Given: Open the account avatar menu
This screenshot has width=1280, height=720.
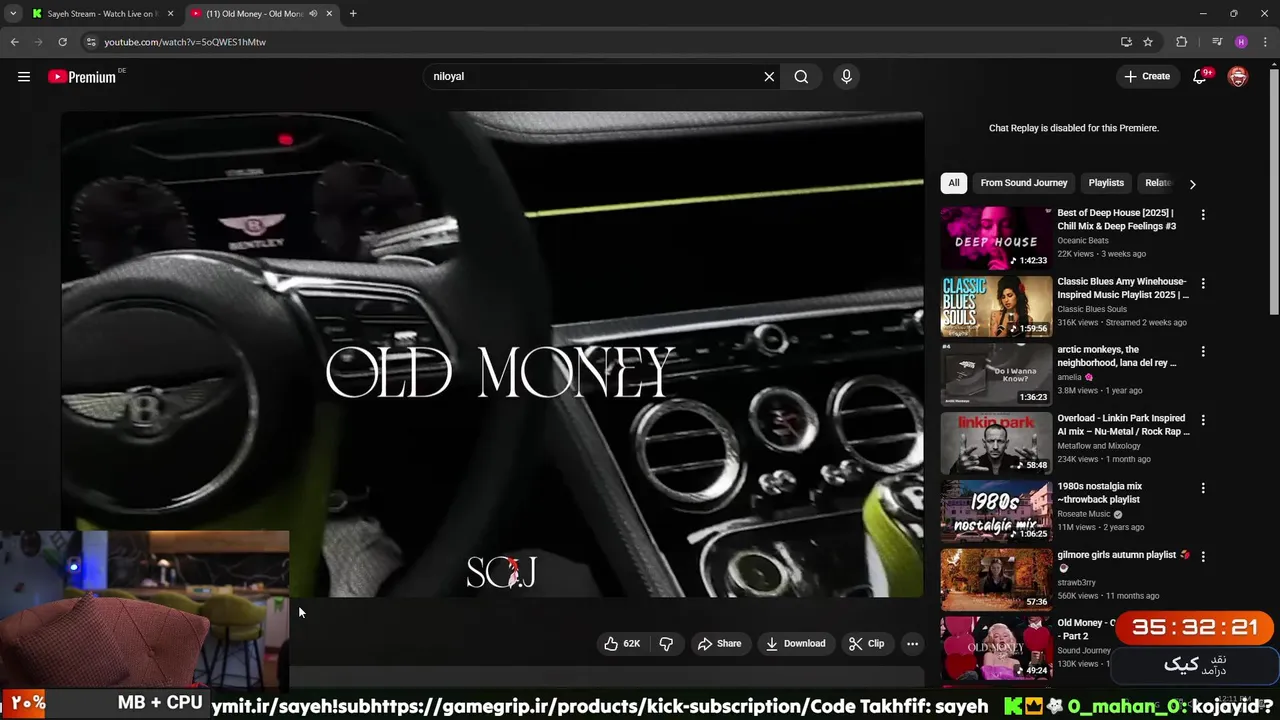Looking at the screenshot, I should tap(1238, 77).
